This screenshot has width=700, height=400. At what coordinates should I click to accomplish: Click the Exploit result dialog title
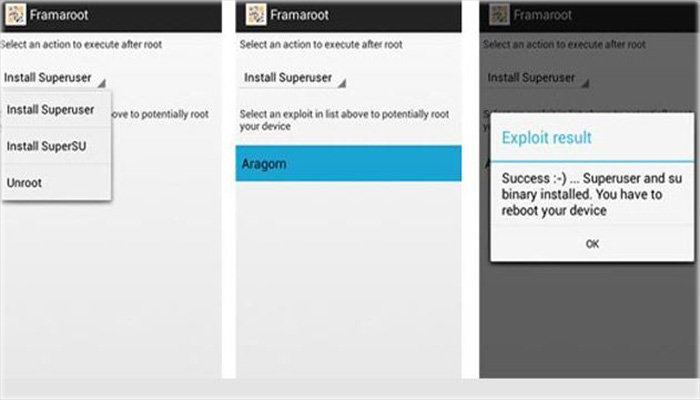pyautogui.click(x=546, y=138)
